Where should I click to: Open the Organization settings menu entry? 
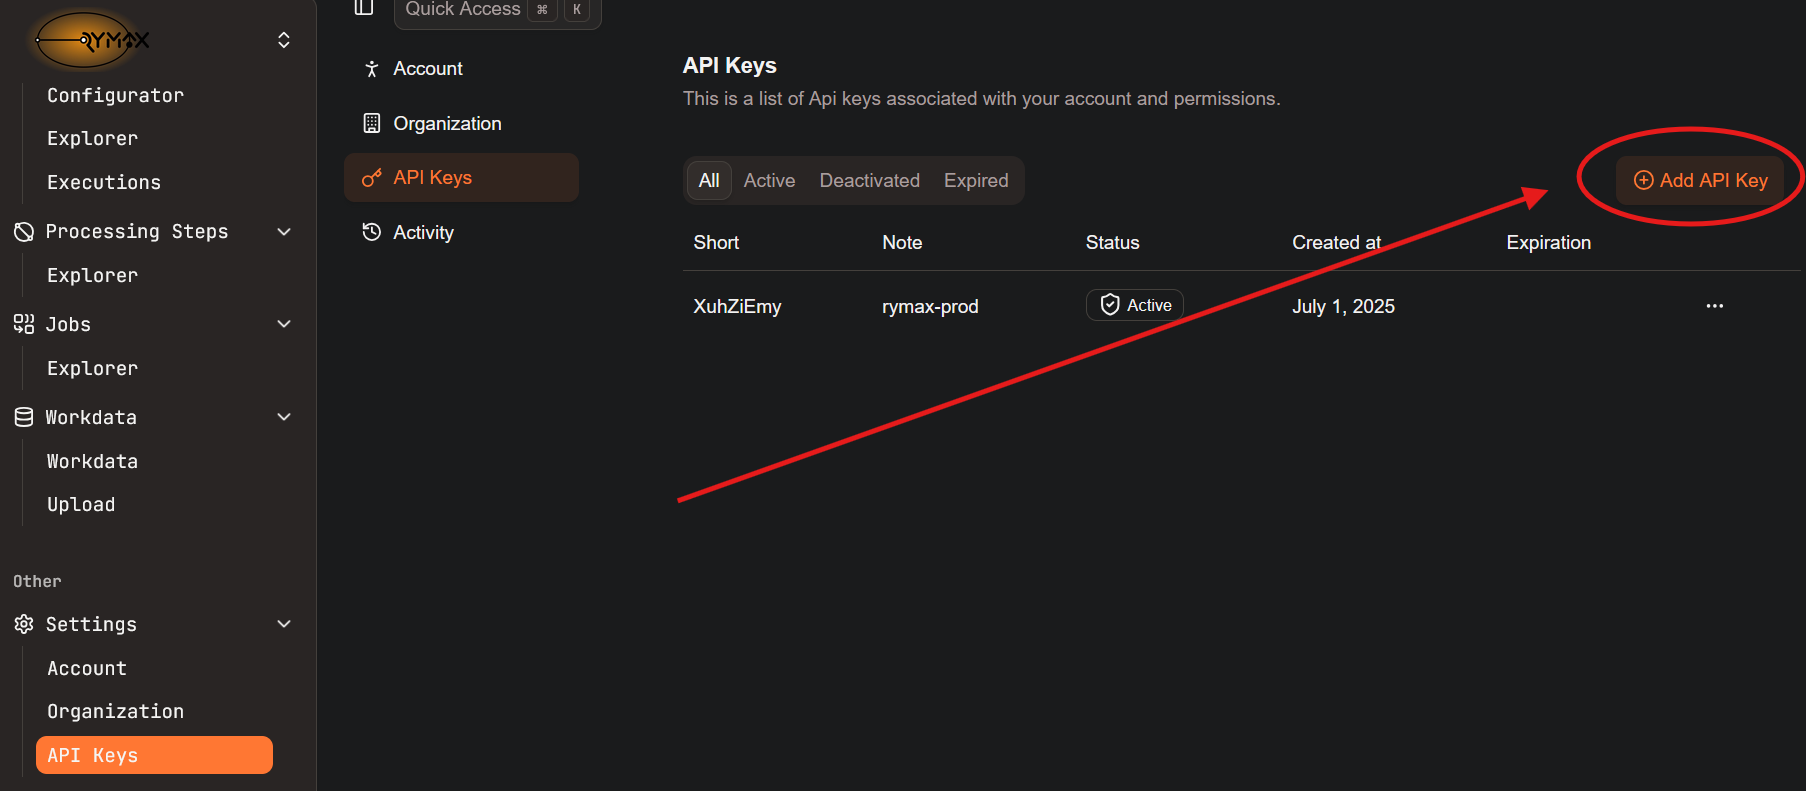click(x=461, y=123)
